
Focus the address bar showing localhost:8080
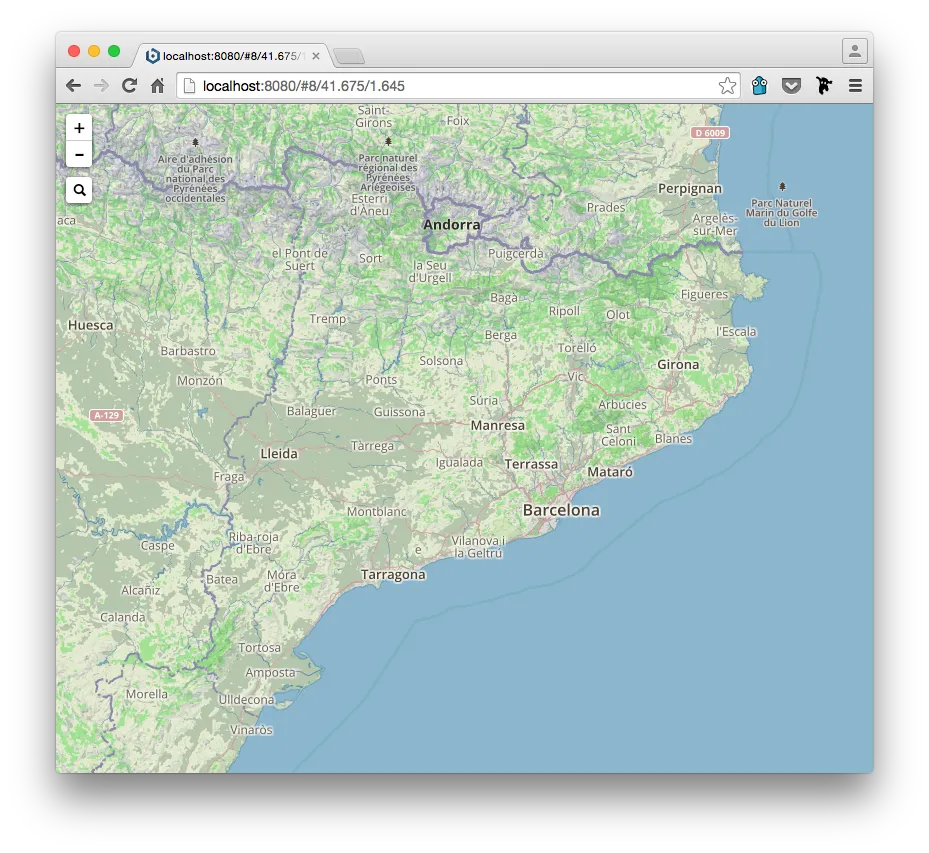click(458, 86)
